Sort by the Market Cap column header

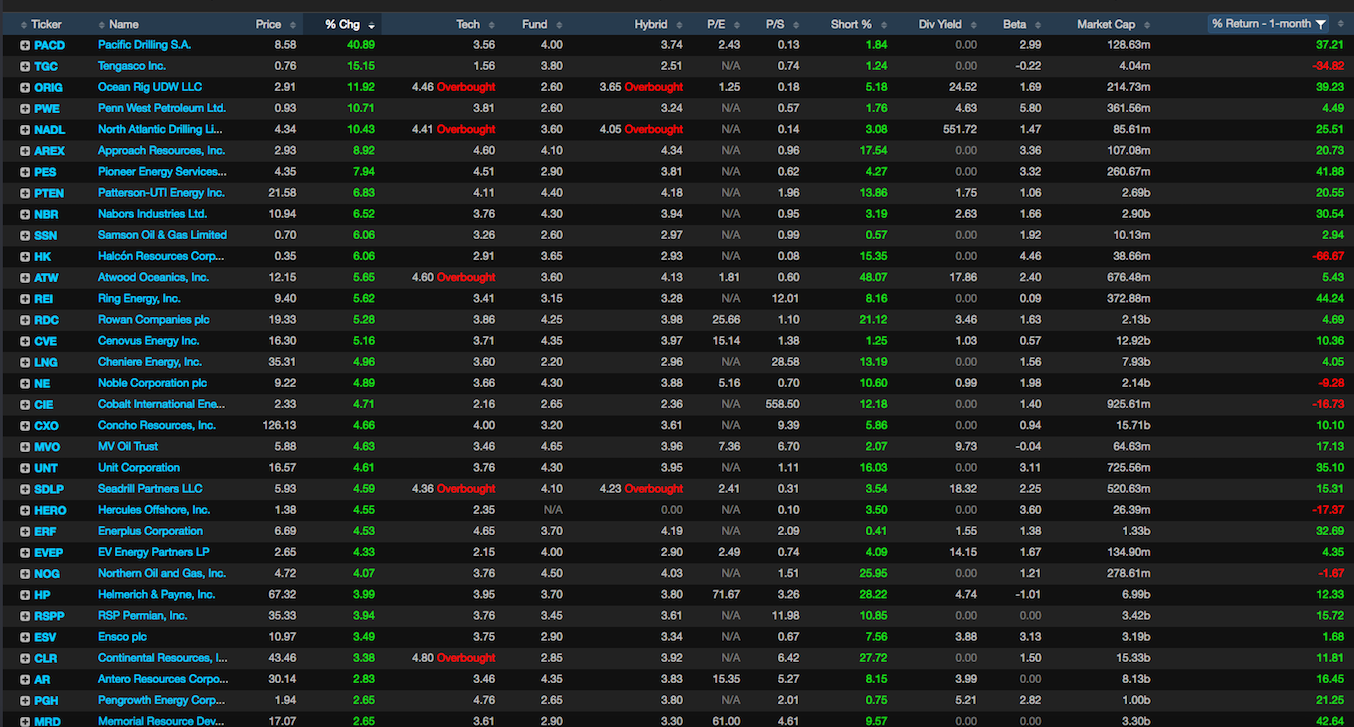(x=1106, y=24)
